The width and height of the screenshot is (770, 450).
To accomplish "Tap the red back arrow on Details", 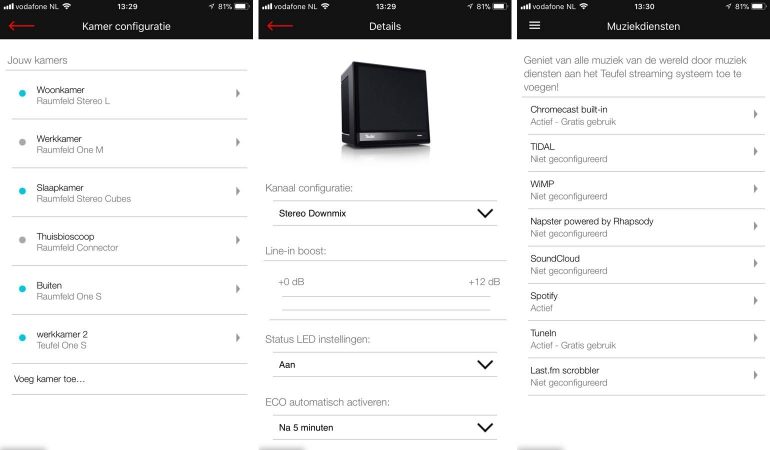I will tap(280, 26).
